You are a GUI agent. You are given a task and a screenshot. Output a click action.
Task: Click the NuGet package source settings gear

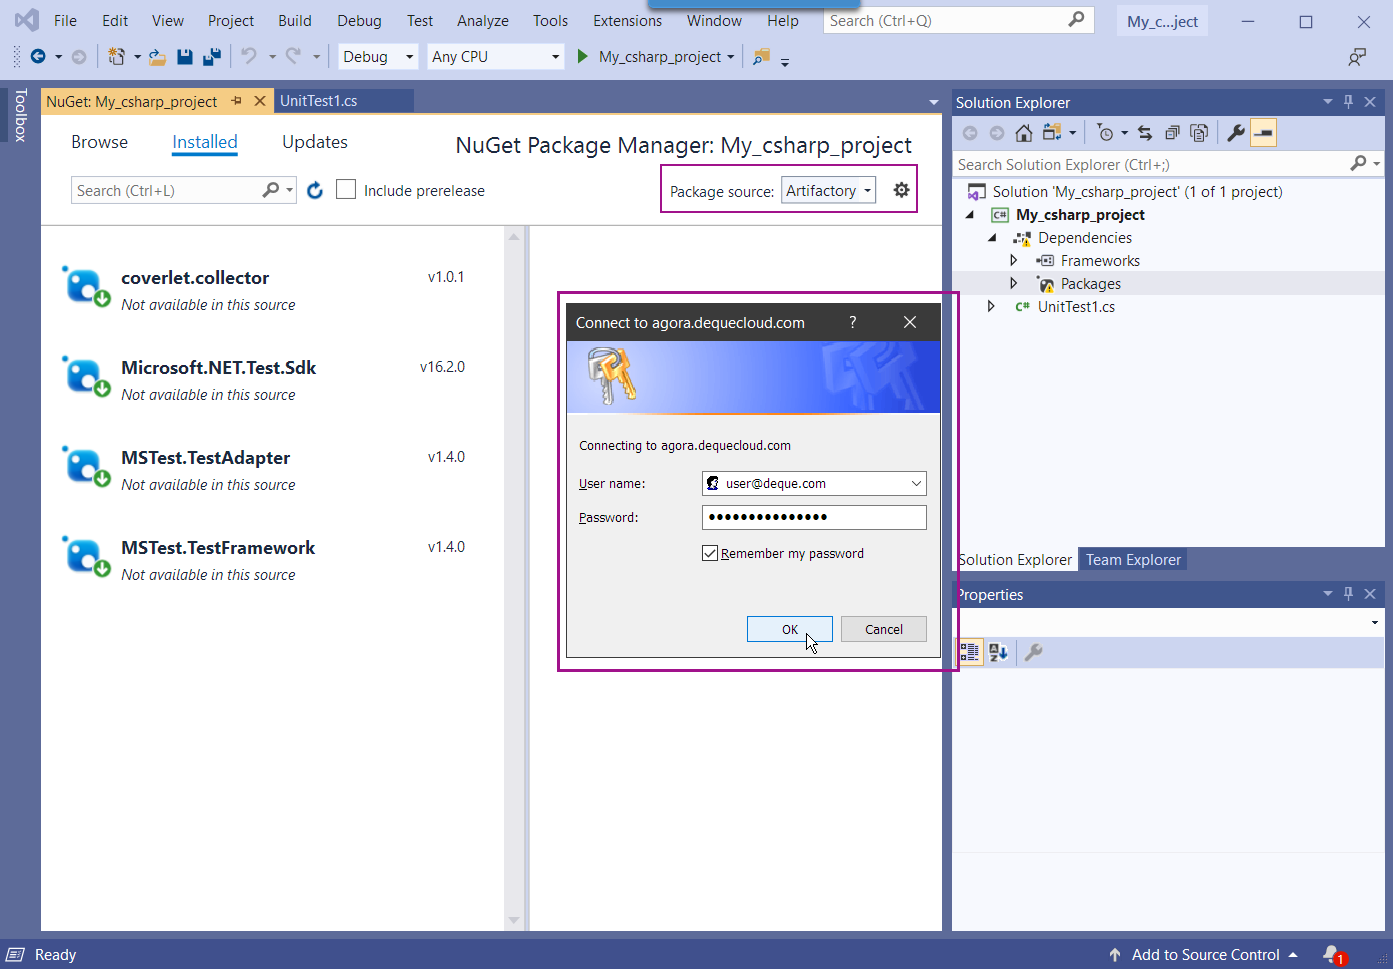click(x=901, y=190)
